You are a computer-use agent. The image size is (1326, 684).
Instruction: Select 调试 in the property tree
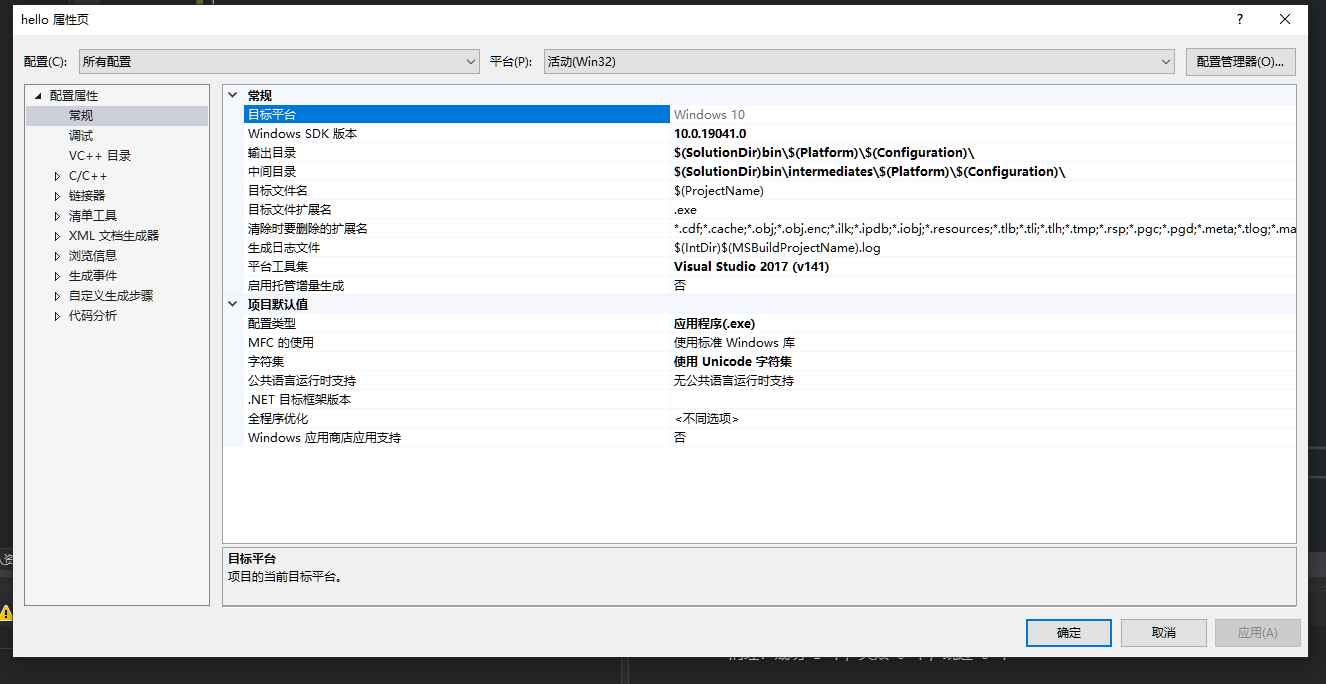[x=81, y=136]
